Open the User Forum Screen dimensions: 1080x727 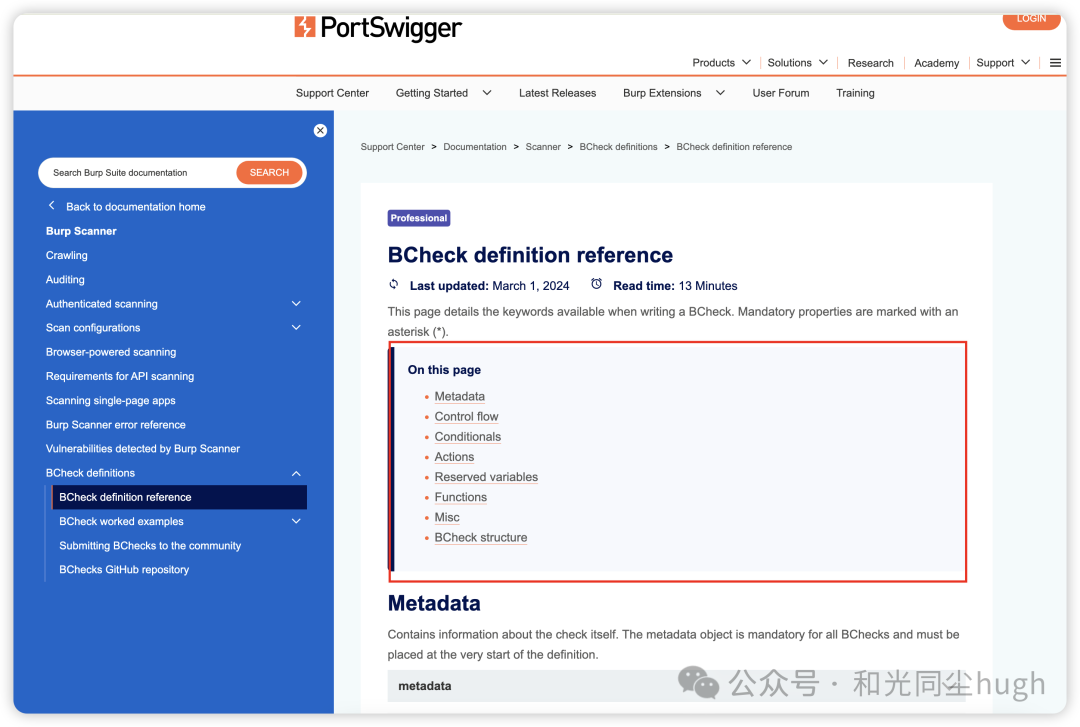[x=780, y=93]
